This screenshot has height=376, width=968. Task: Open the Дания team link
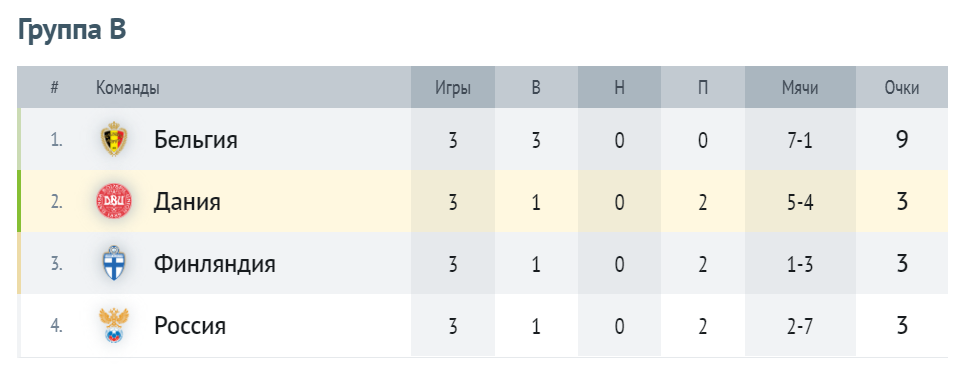point(187,201)
